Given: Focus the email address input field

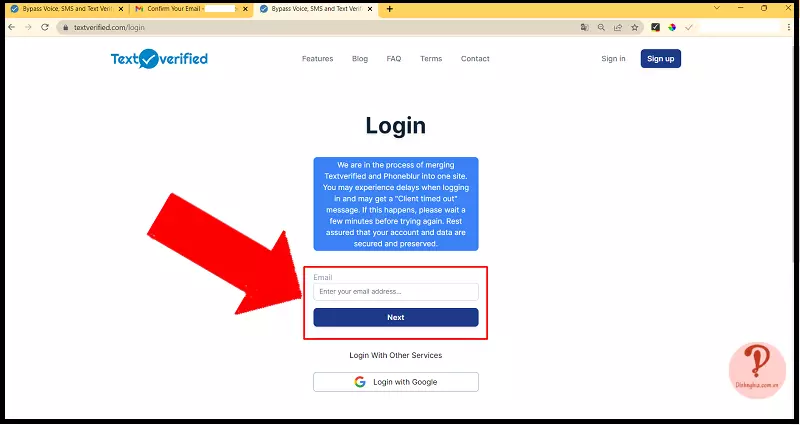Looking at the screenshot, I should click(396, 292).
